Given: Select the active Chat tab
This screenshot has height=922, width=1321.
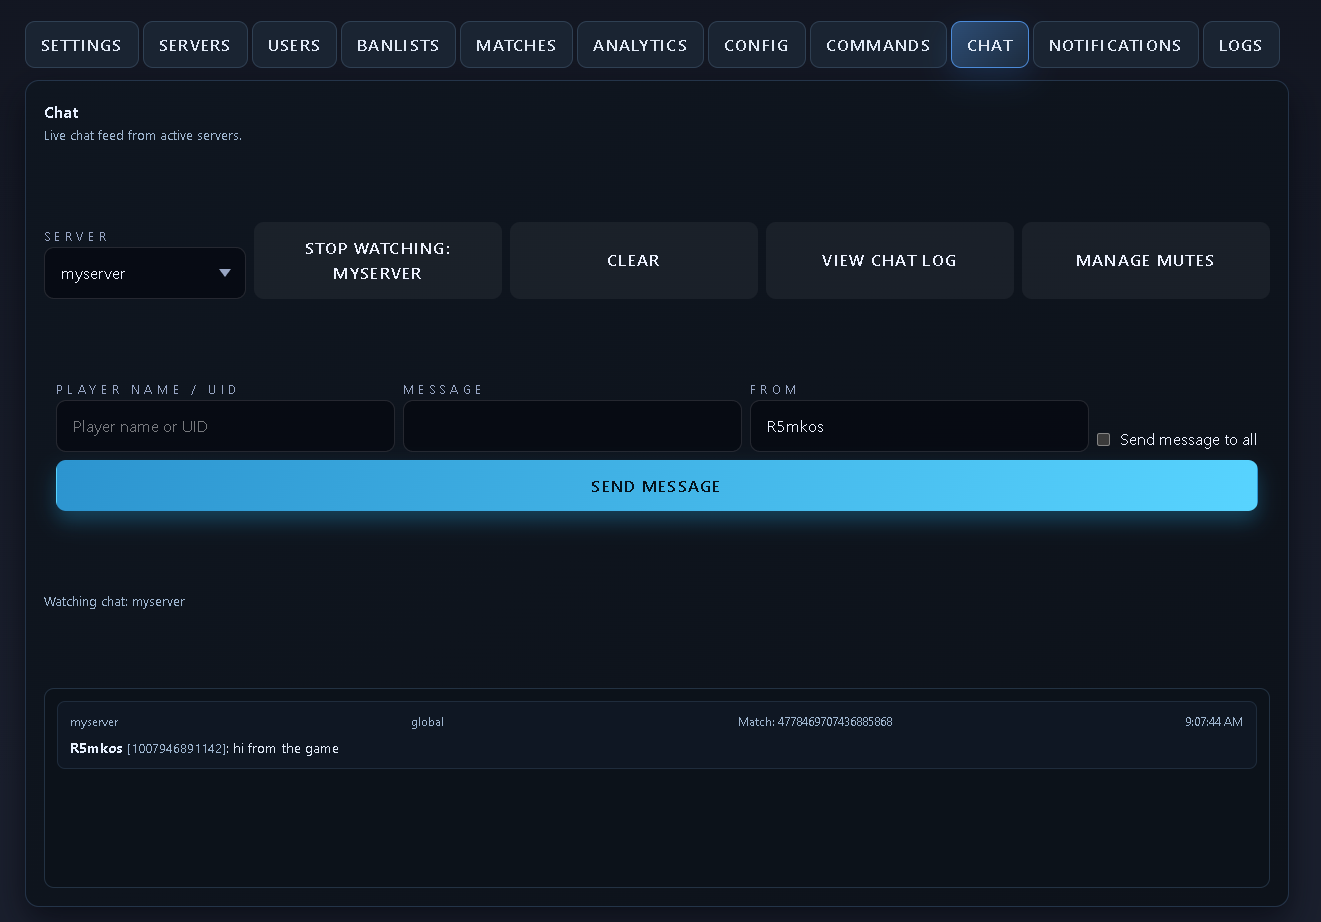Looking at the screenshot, I should (990, 45).
